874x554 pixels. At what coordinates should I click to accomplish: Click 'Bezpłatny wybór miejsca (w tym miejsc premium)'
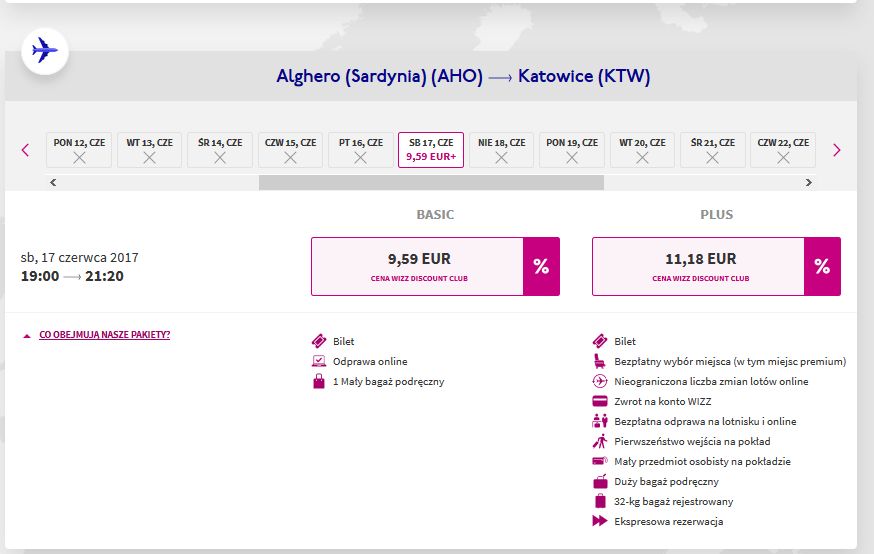pos(730,362)
